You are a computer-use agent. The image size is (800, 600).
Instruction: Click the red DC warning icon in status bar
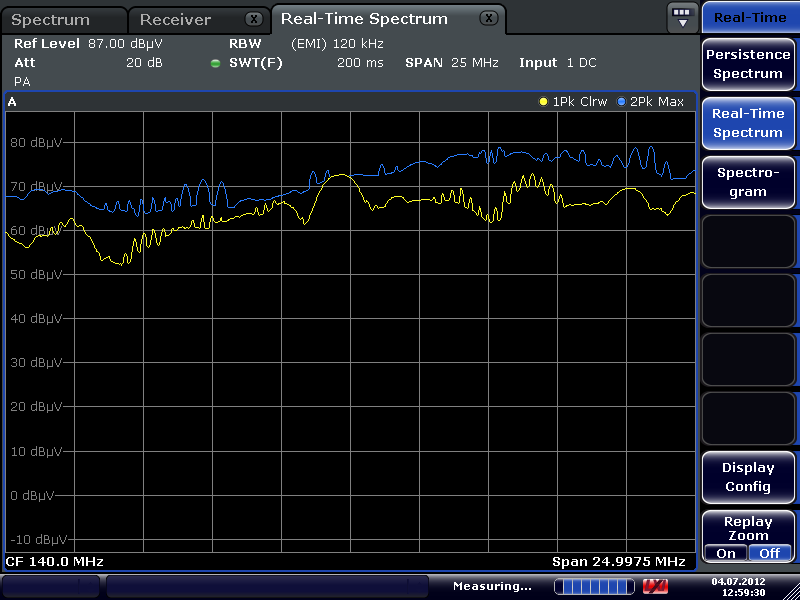pos(655,586)
